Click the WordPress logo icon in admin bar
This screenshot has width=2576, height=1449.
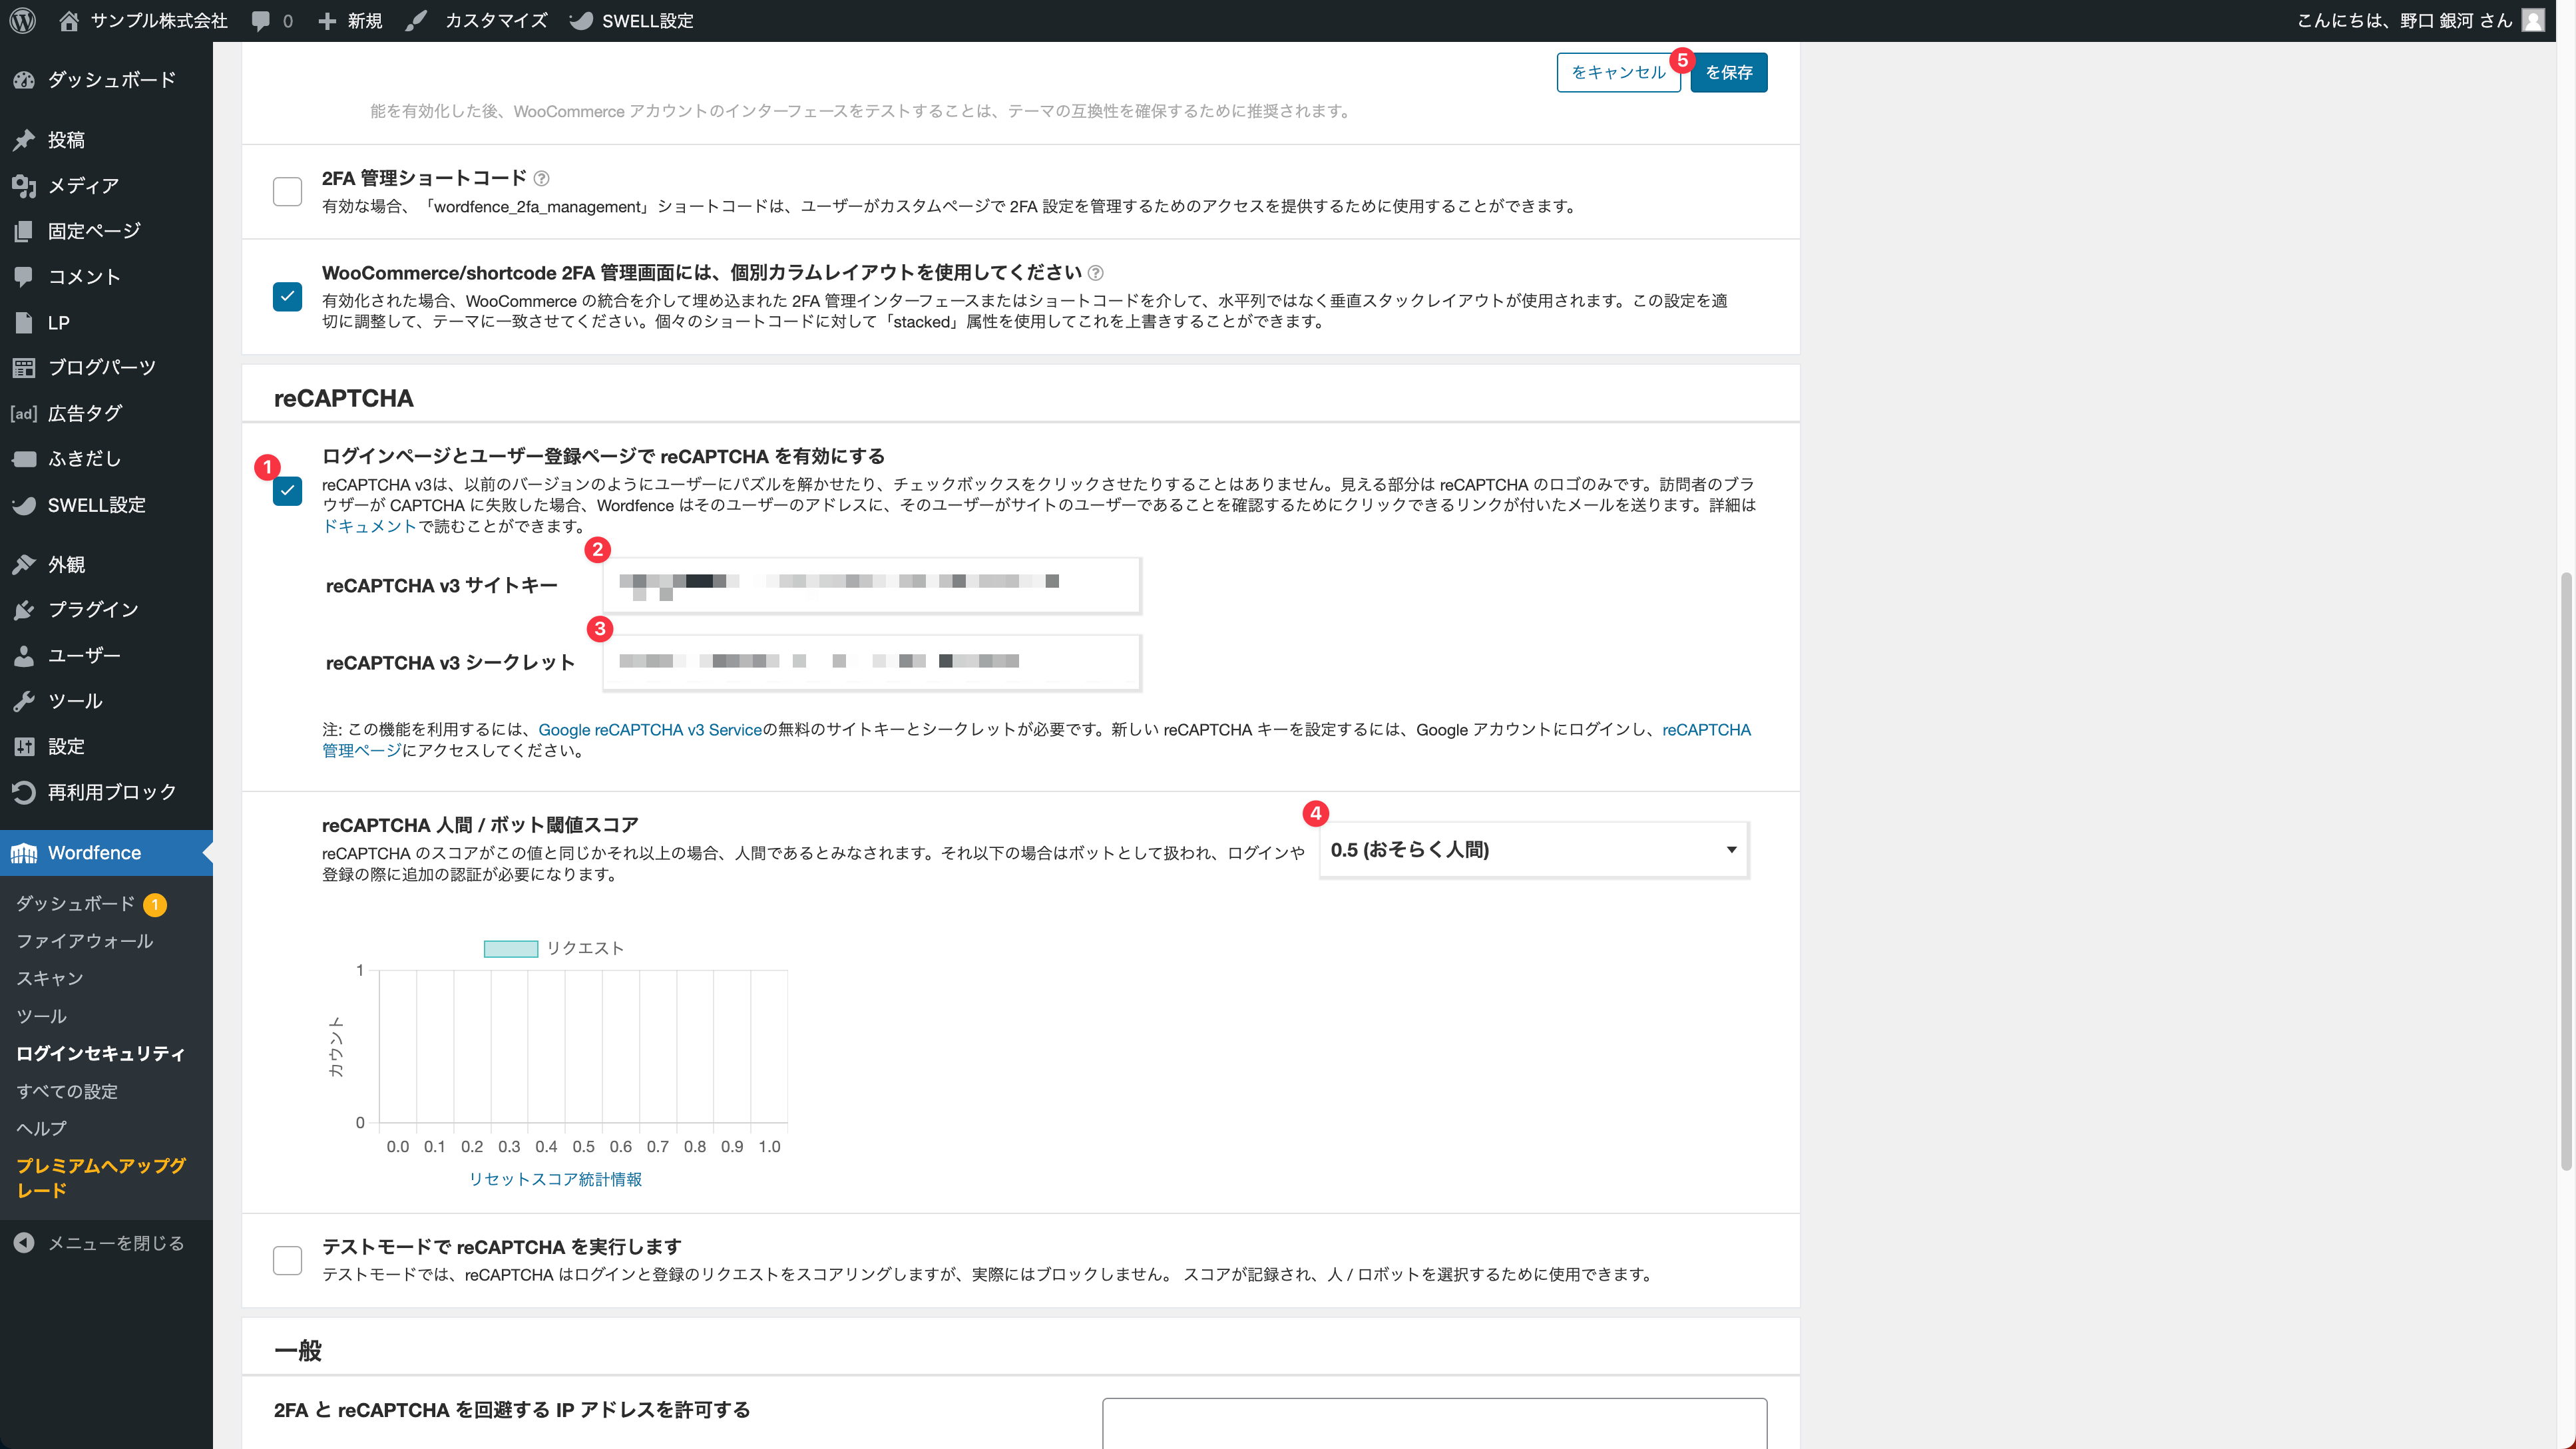23,20
